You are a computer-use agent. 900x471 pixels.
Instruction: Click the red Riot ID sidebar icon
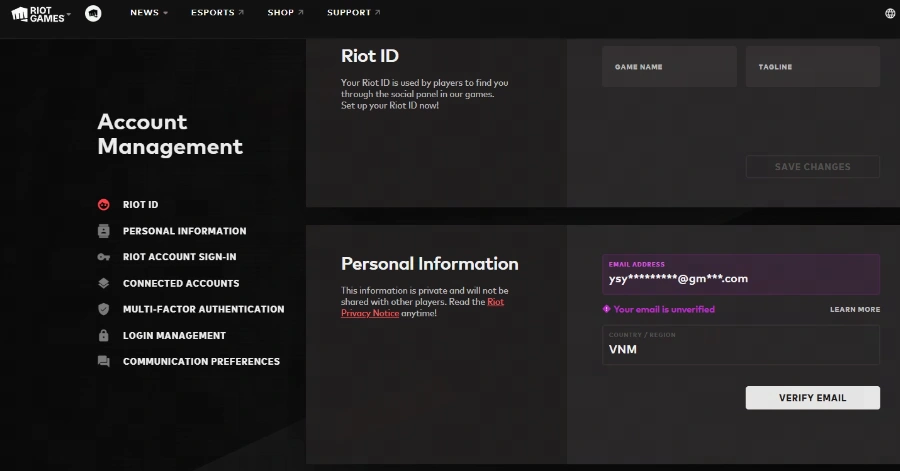[x=104, y=205]
